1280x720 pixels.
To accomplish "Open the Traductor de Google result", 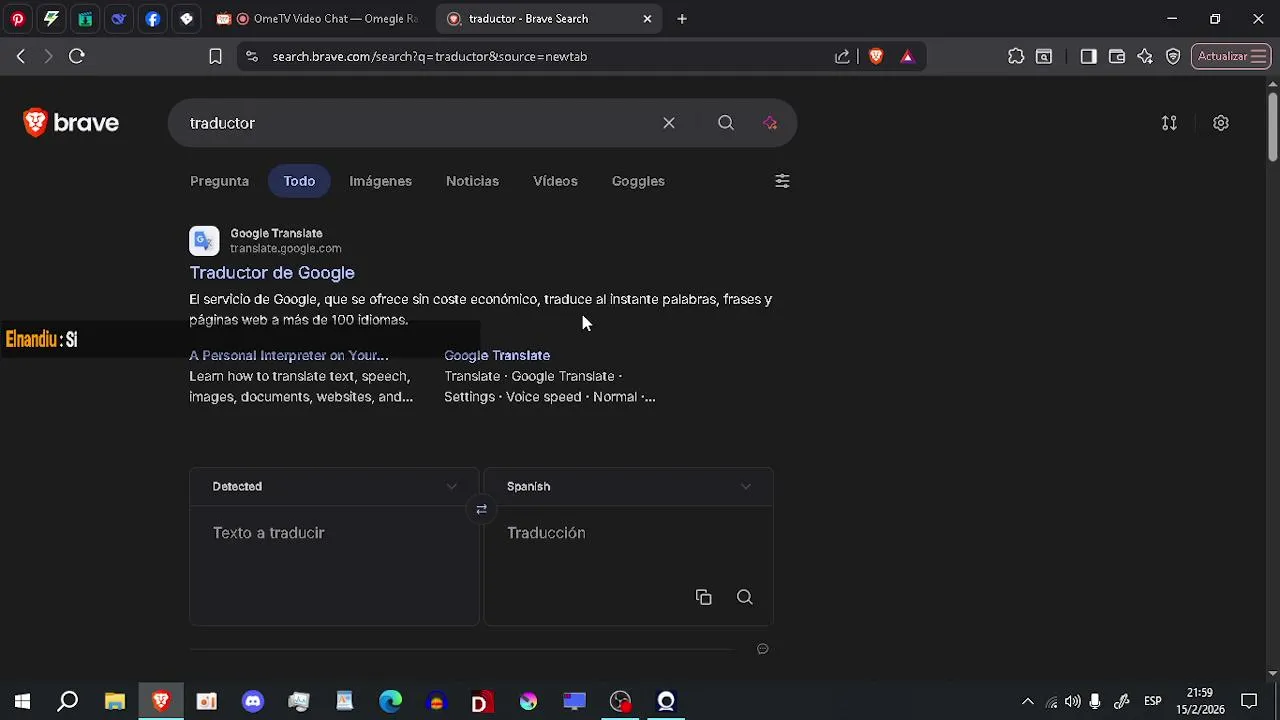I will [272, 272].
